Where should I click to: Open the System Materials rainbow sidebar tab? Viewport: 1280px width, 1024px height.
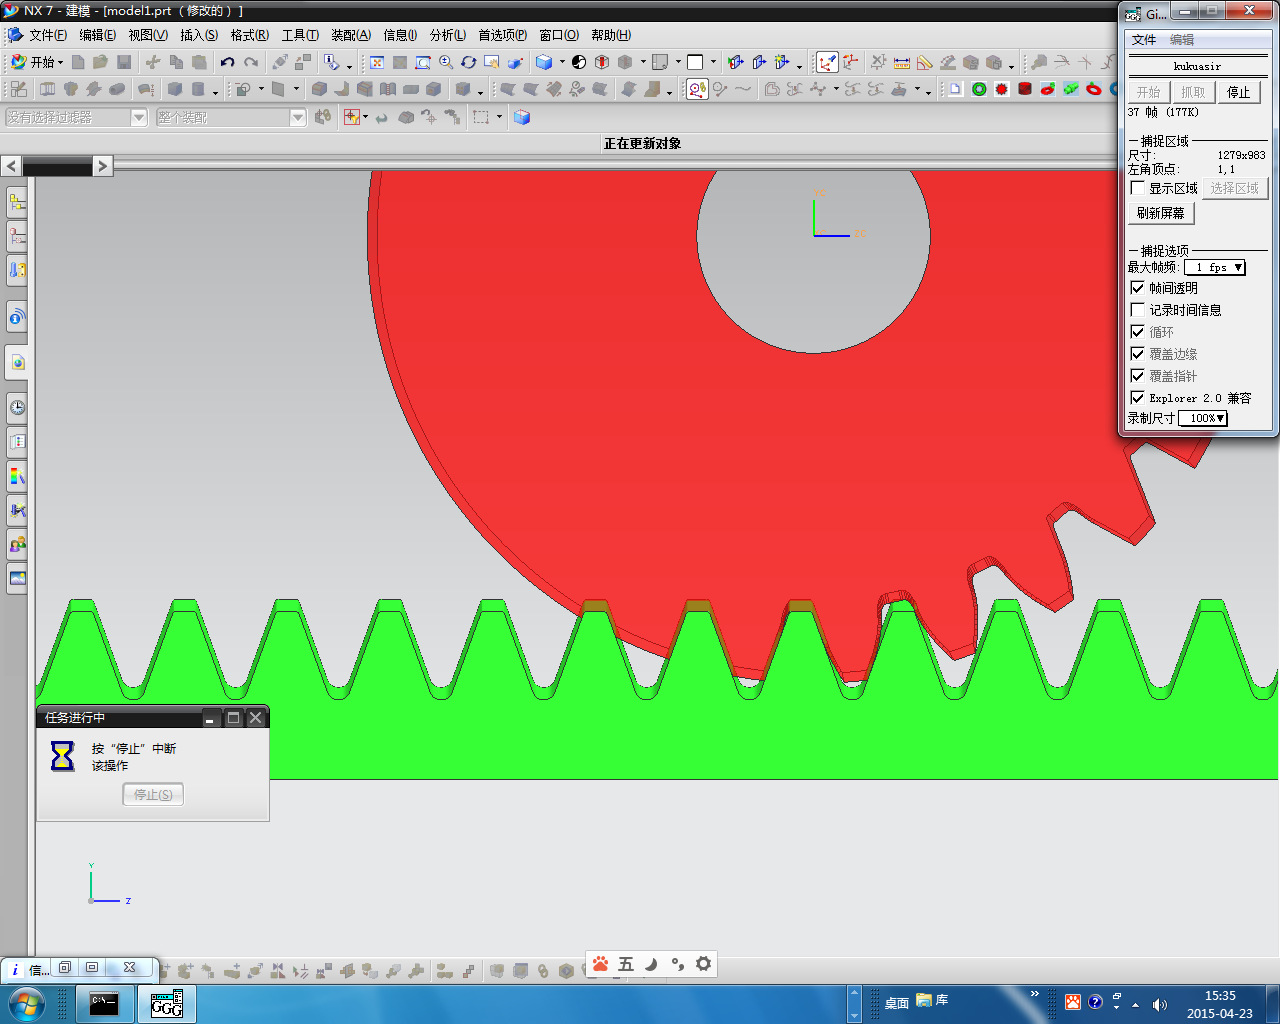tap(17, 475)
